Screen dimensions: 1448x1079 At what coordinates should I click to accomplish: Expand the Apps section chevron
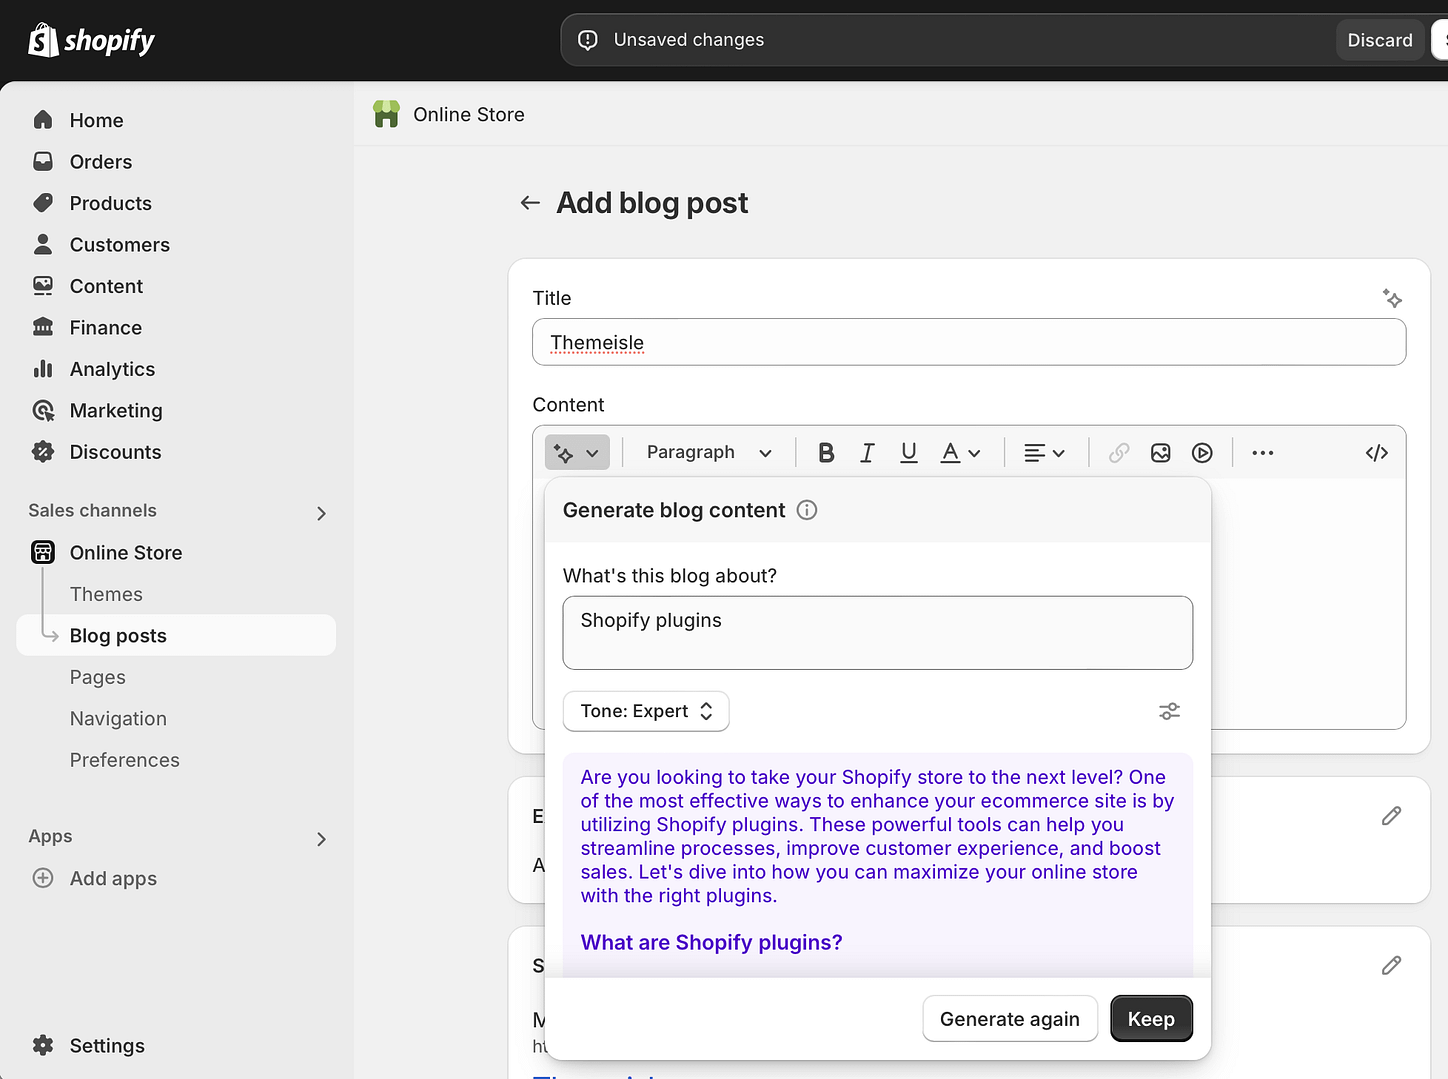pos(321,839)
